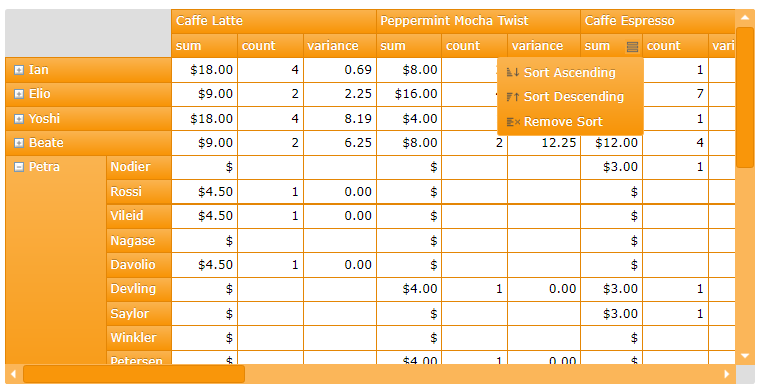Choose Sort Descending from the menu
The width and height of the screenshot is (762, 392).
571,97
